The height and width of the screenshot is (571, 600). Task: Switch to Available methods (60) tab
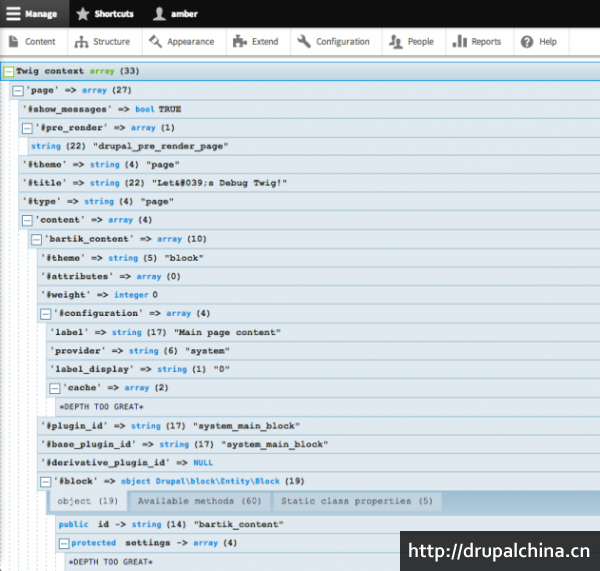200,501
